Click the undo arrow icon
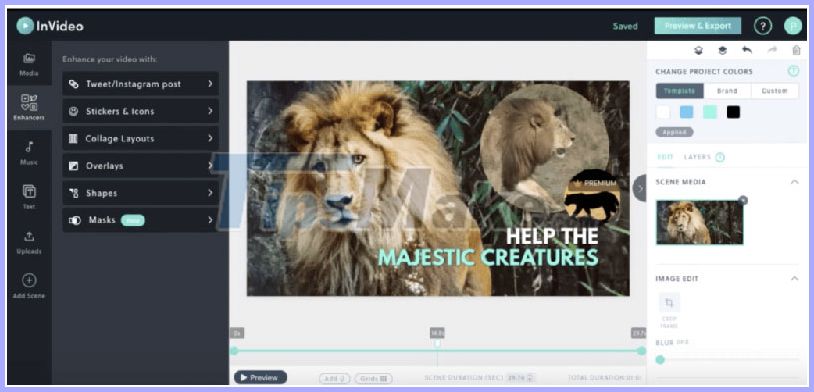 (747, 50)
